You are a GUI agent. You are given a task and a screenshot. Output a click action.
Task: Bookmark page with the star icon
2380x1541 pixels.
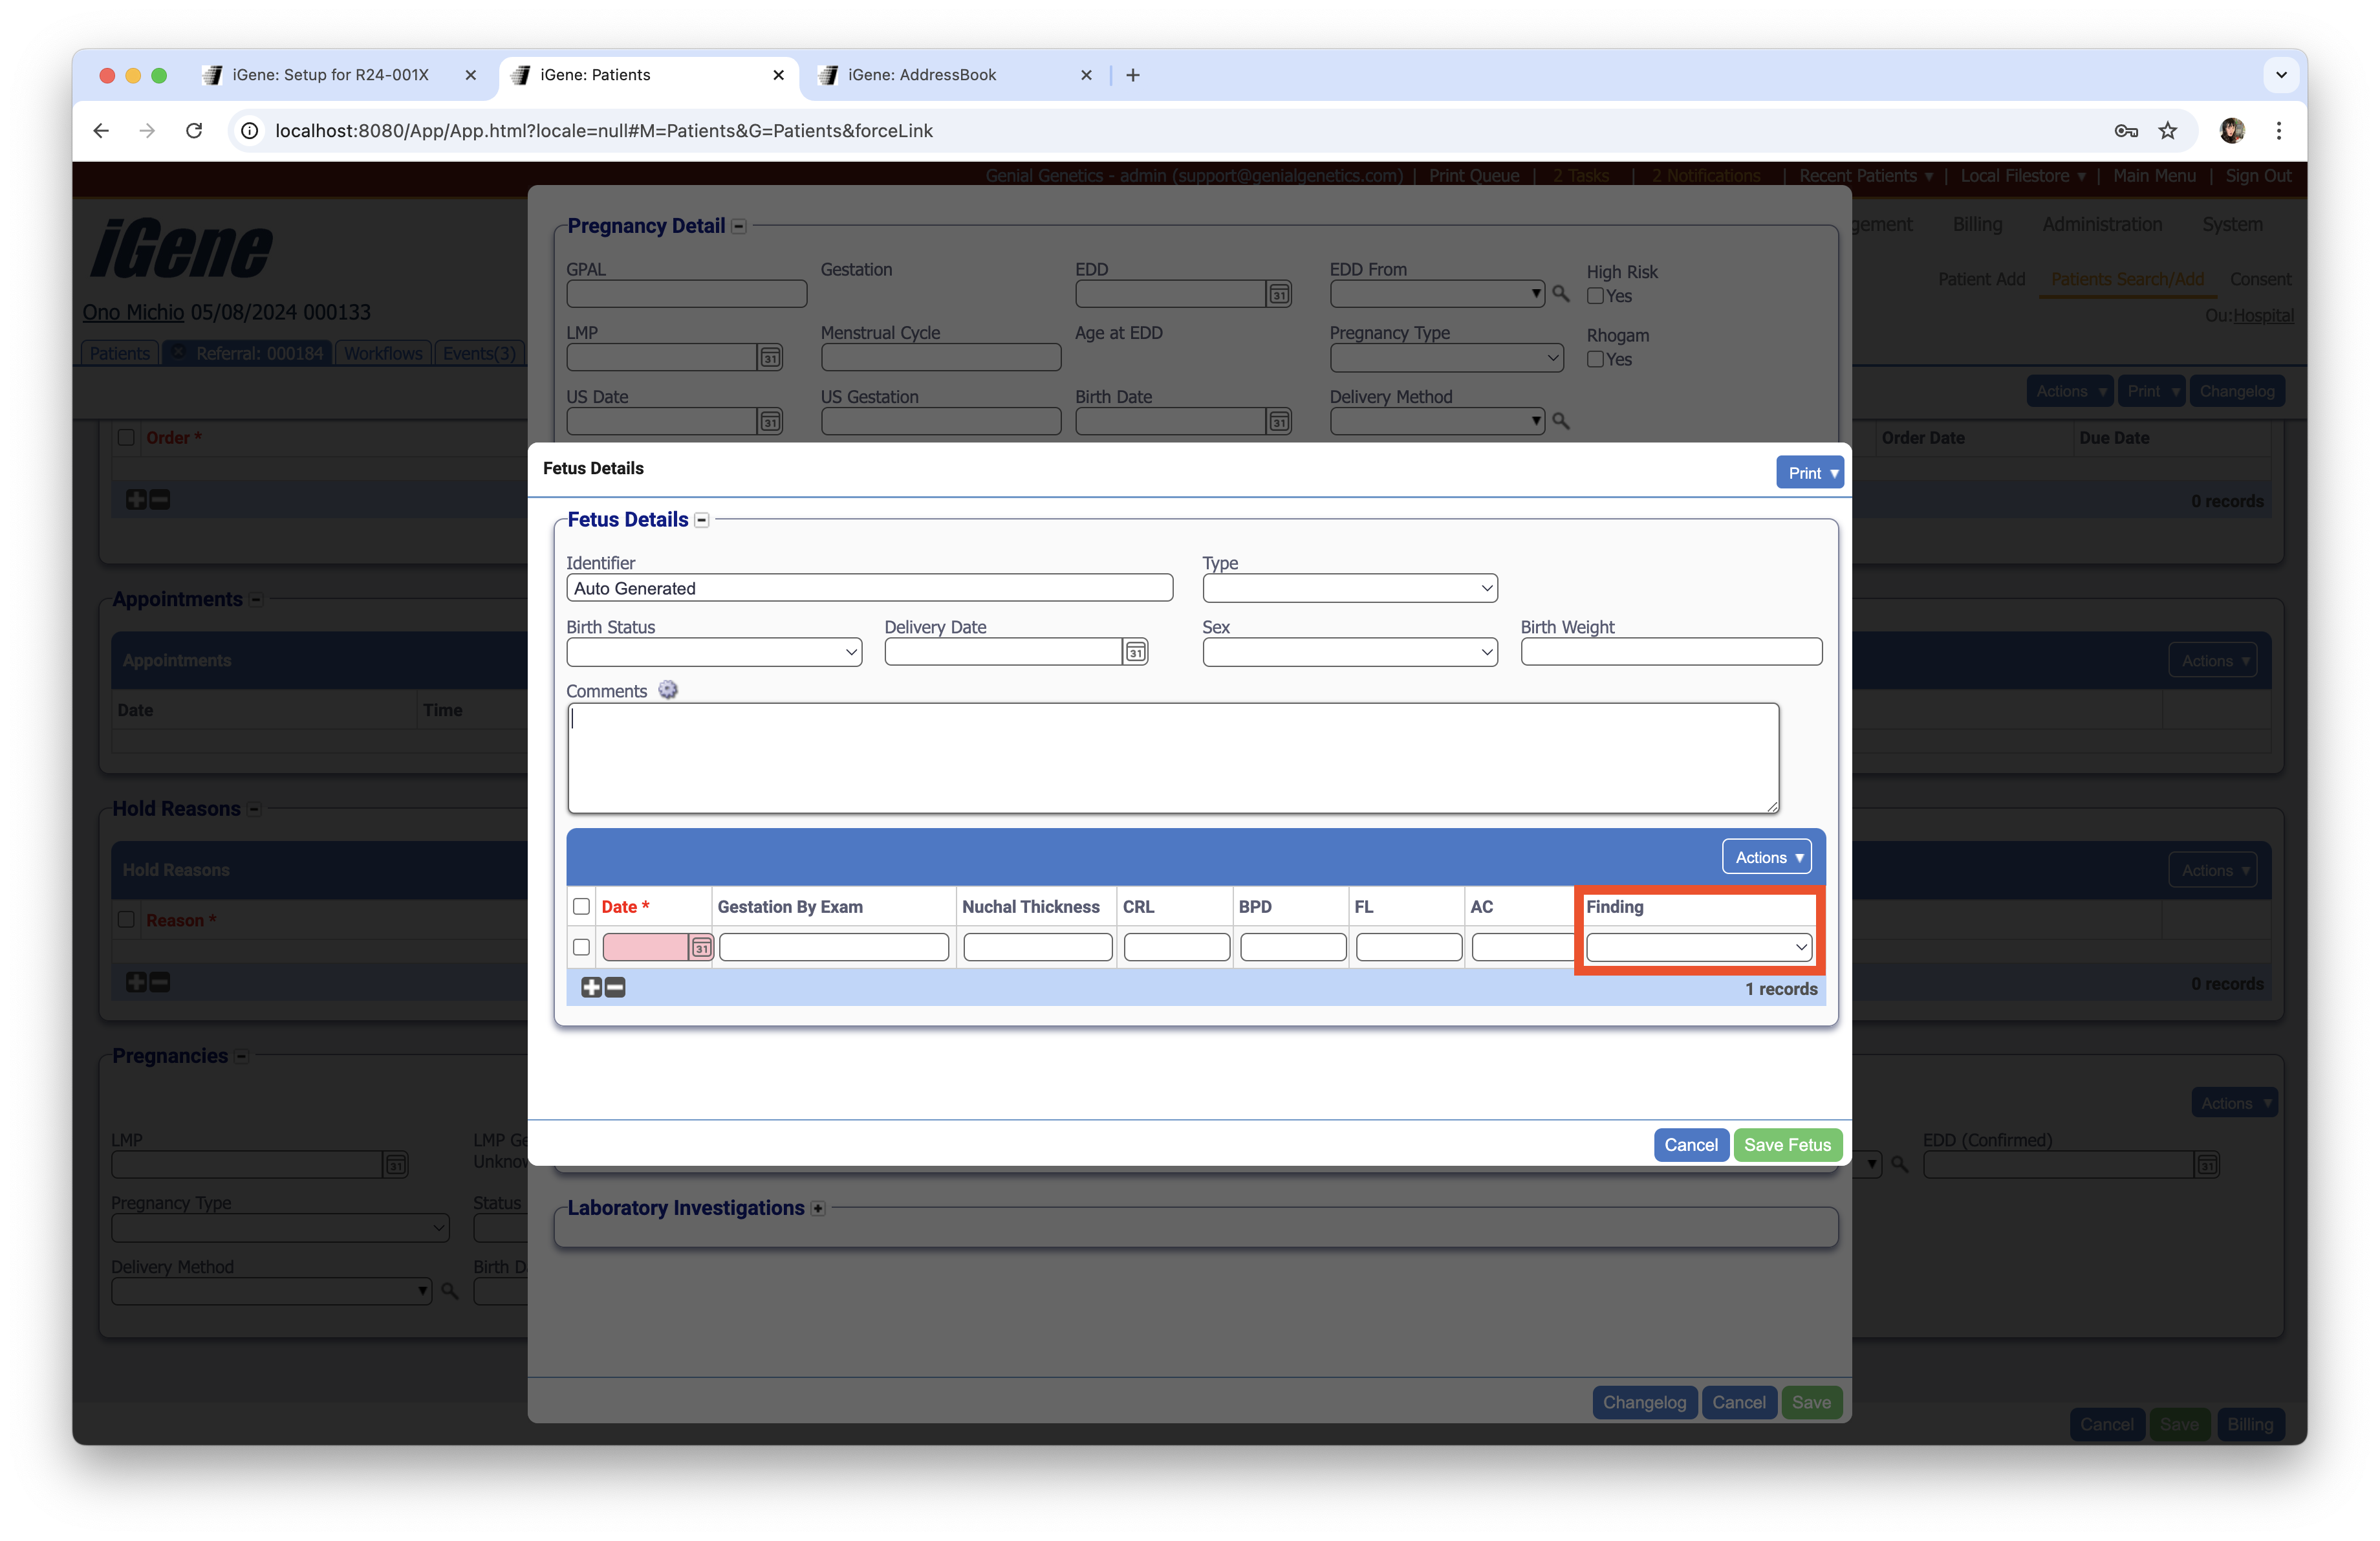[x=2167, y=131]
